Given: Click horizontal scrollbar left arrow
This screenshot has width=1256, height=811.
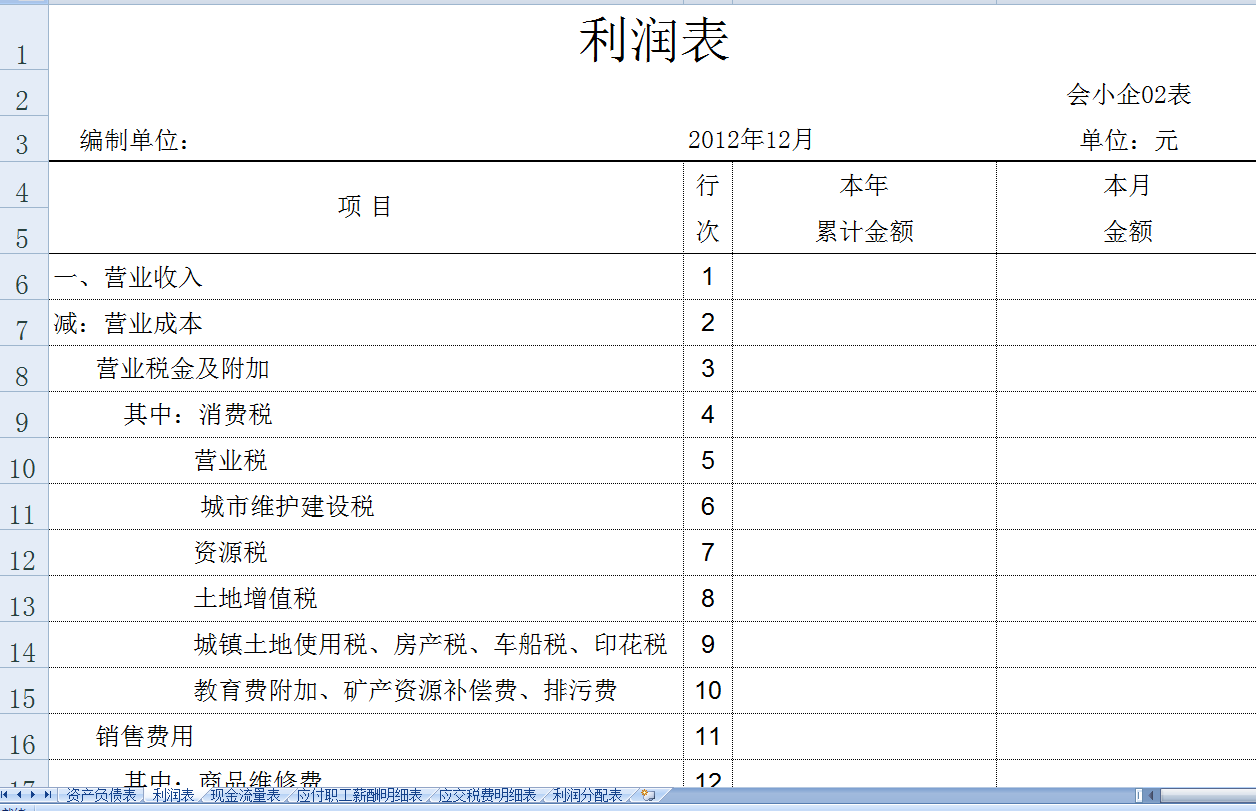Looking at the screenshot, I should (1150, 795).
